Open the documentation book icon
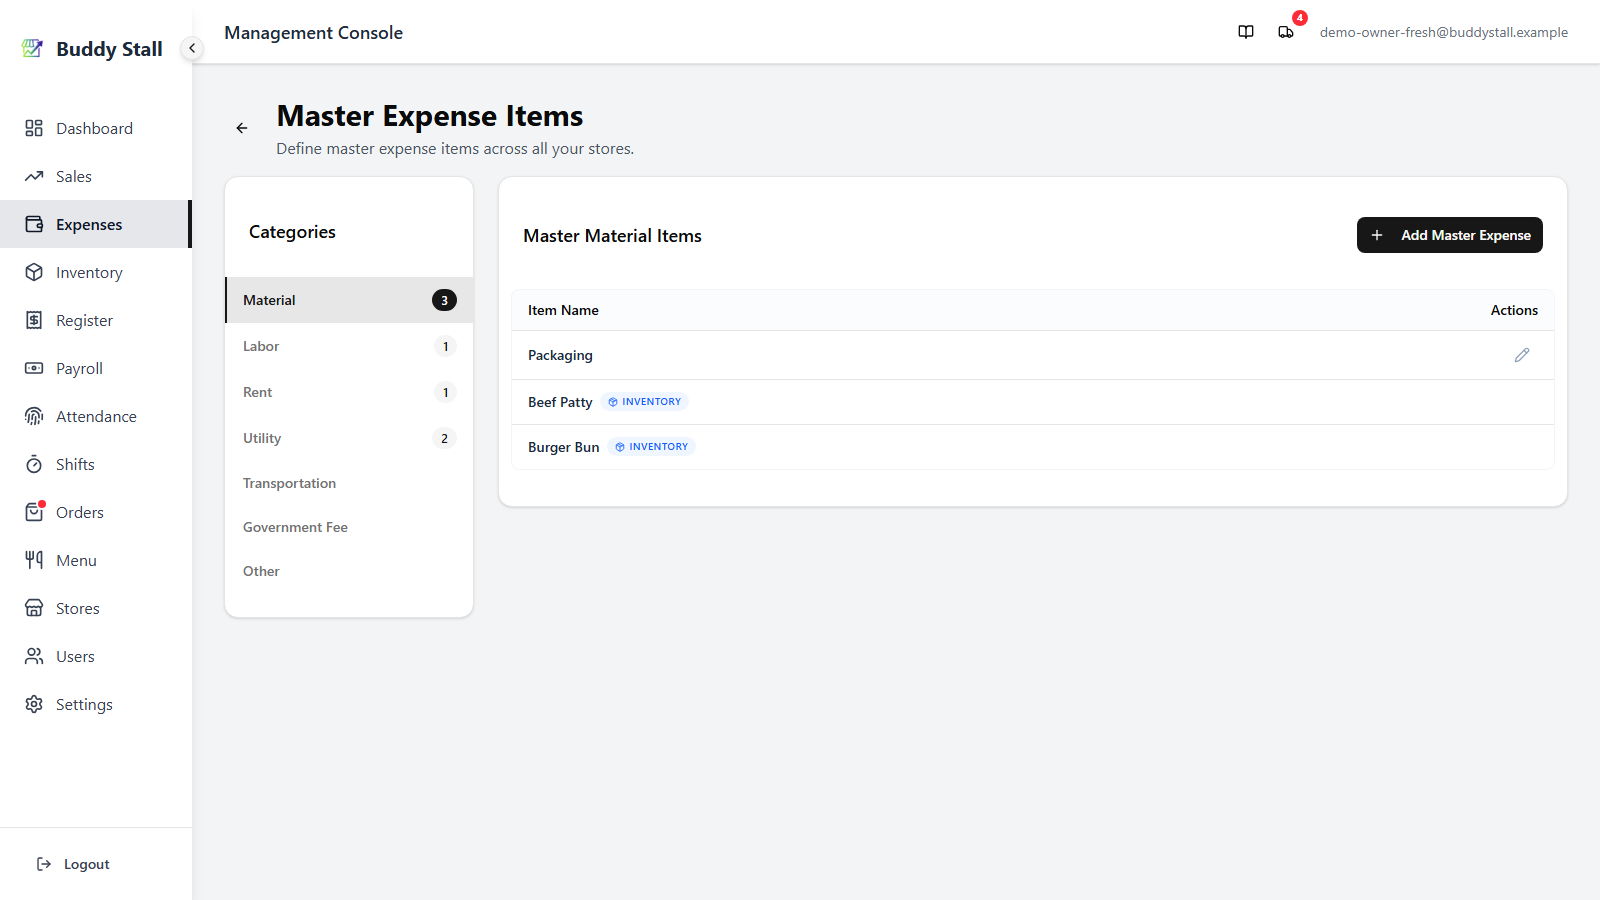Image resolution: width=1600 pixels, height=900 pixels. pos(1246,32)
